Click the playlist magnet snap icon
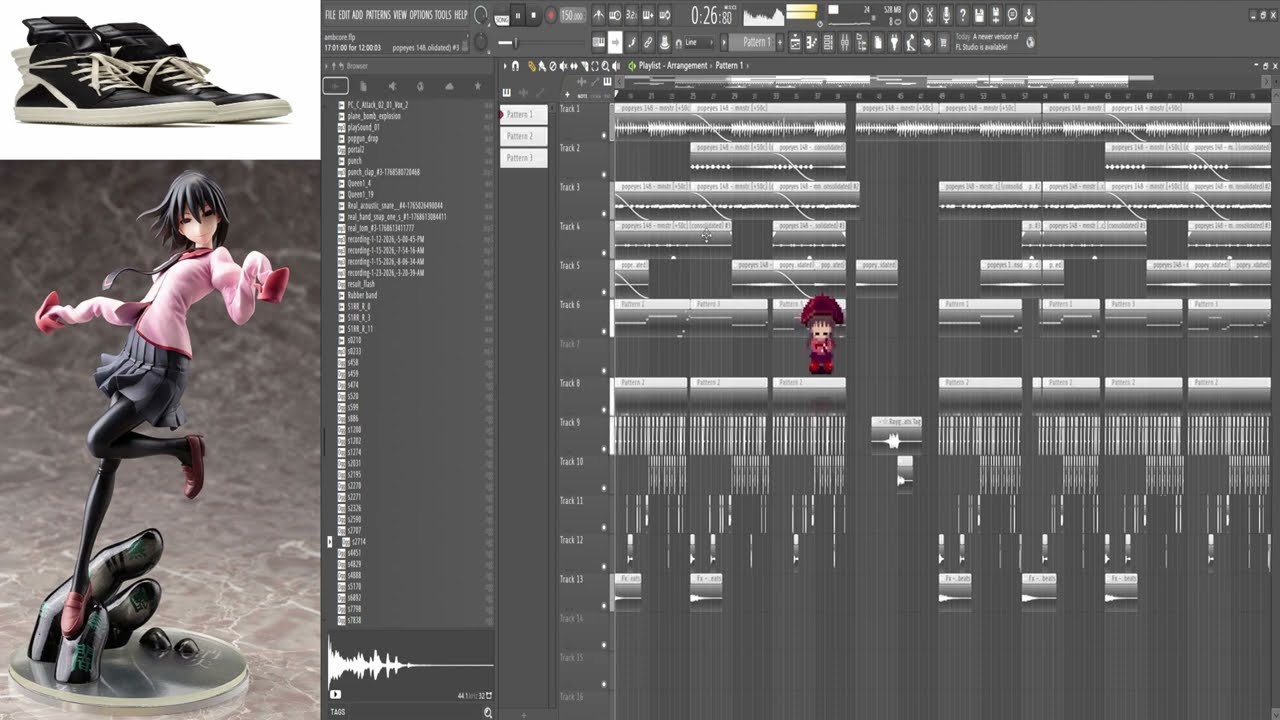 tap(516, 66)
